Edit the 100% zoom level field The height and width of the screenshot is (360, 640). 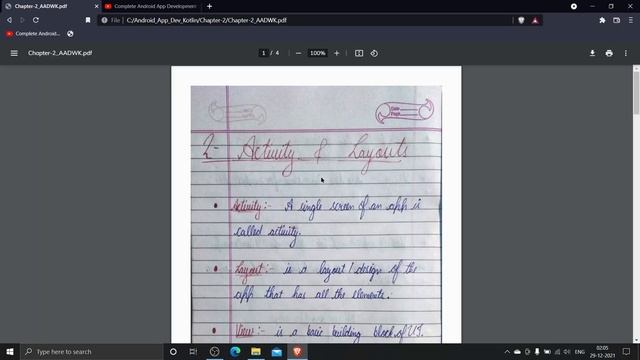[x=318, y=53]
